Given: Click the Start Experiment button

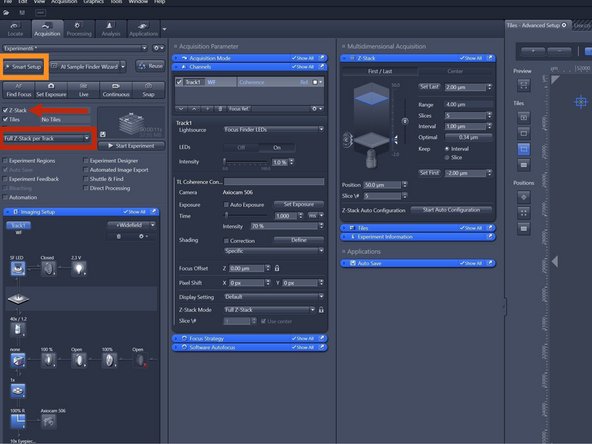Looking at the screenshot, I should pyautogui.click(x=131, y=146).
